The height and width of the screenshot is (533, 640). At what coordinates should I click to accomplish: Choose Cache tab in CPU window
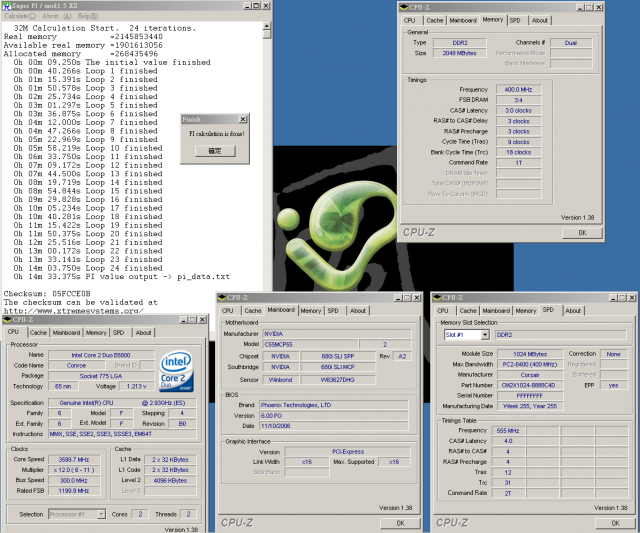click(x=38, y=333)
